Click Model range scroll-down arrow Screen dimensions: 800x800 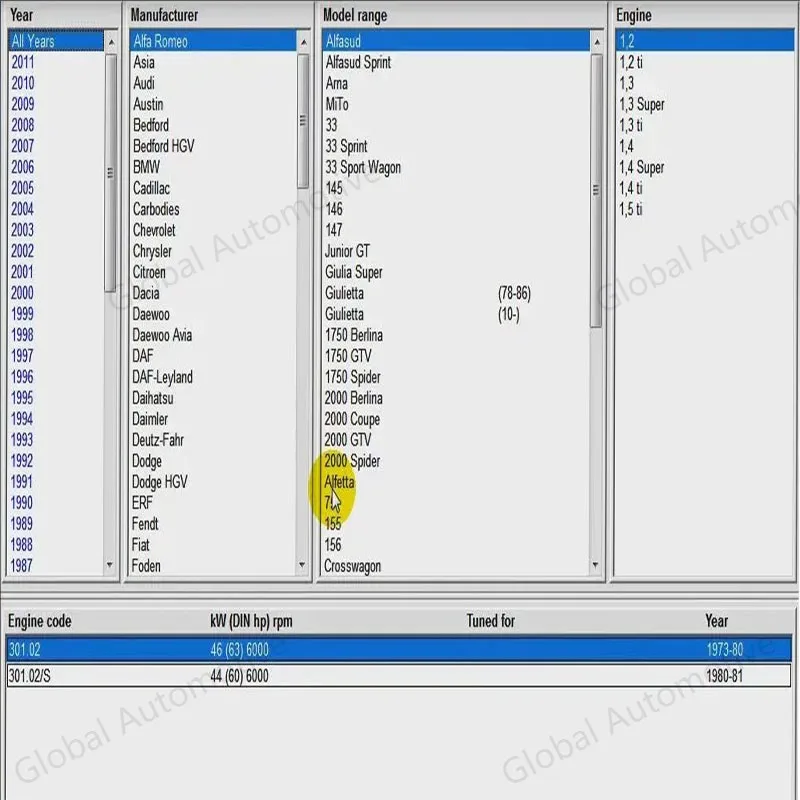[595, 564]
